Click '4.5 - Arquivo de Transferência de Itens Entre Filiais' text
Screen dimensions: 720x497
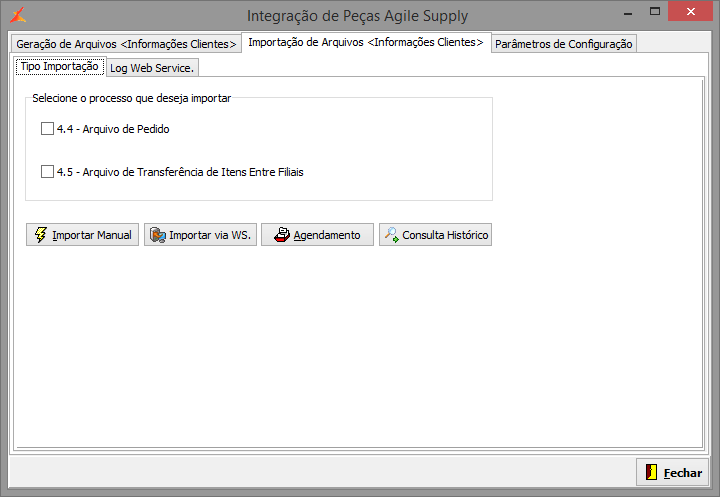pyautogui.click(x=180, y=172)
